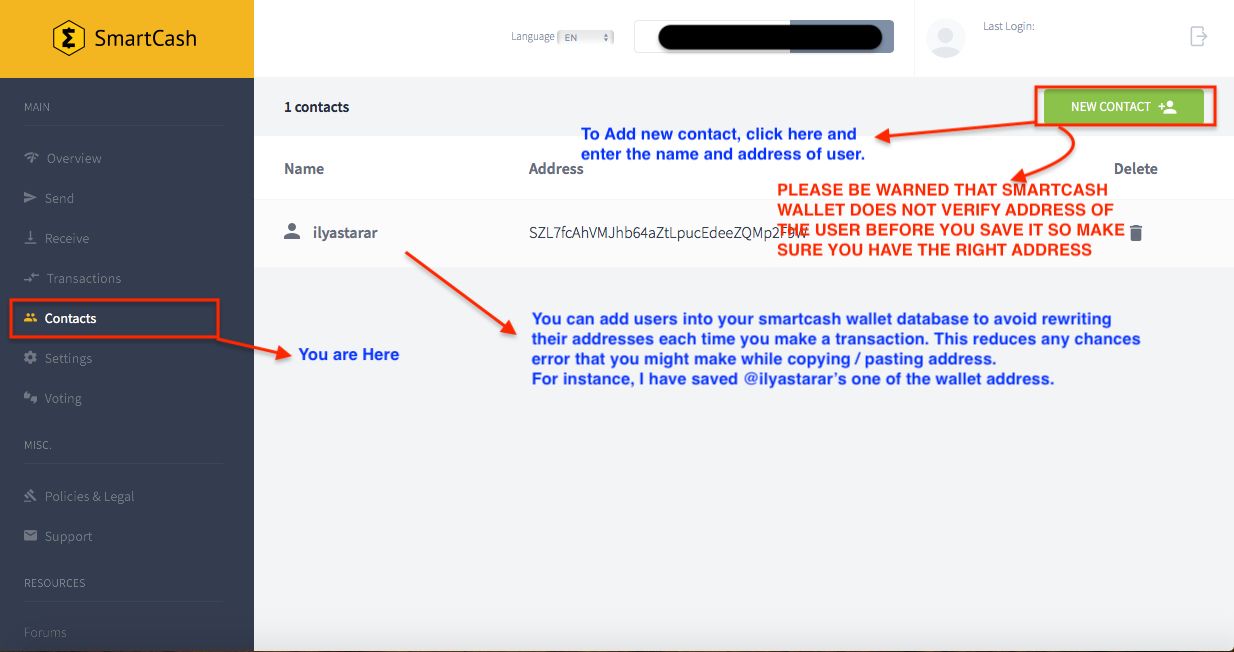Open the Voting menu item
This screenshot has height=652, width=1234.
click(63, 398)
